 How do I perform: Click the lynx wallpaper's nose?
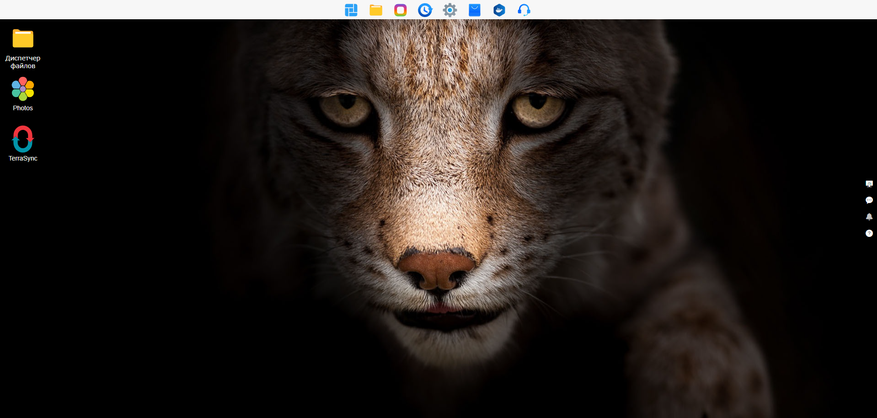click(x=437, y=270)
